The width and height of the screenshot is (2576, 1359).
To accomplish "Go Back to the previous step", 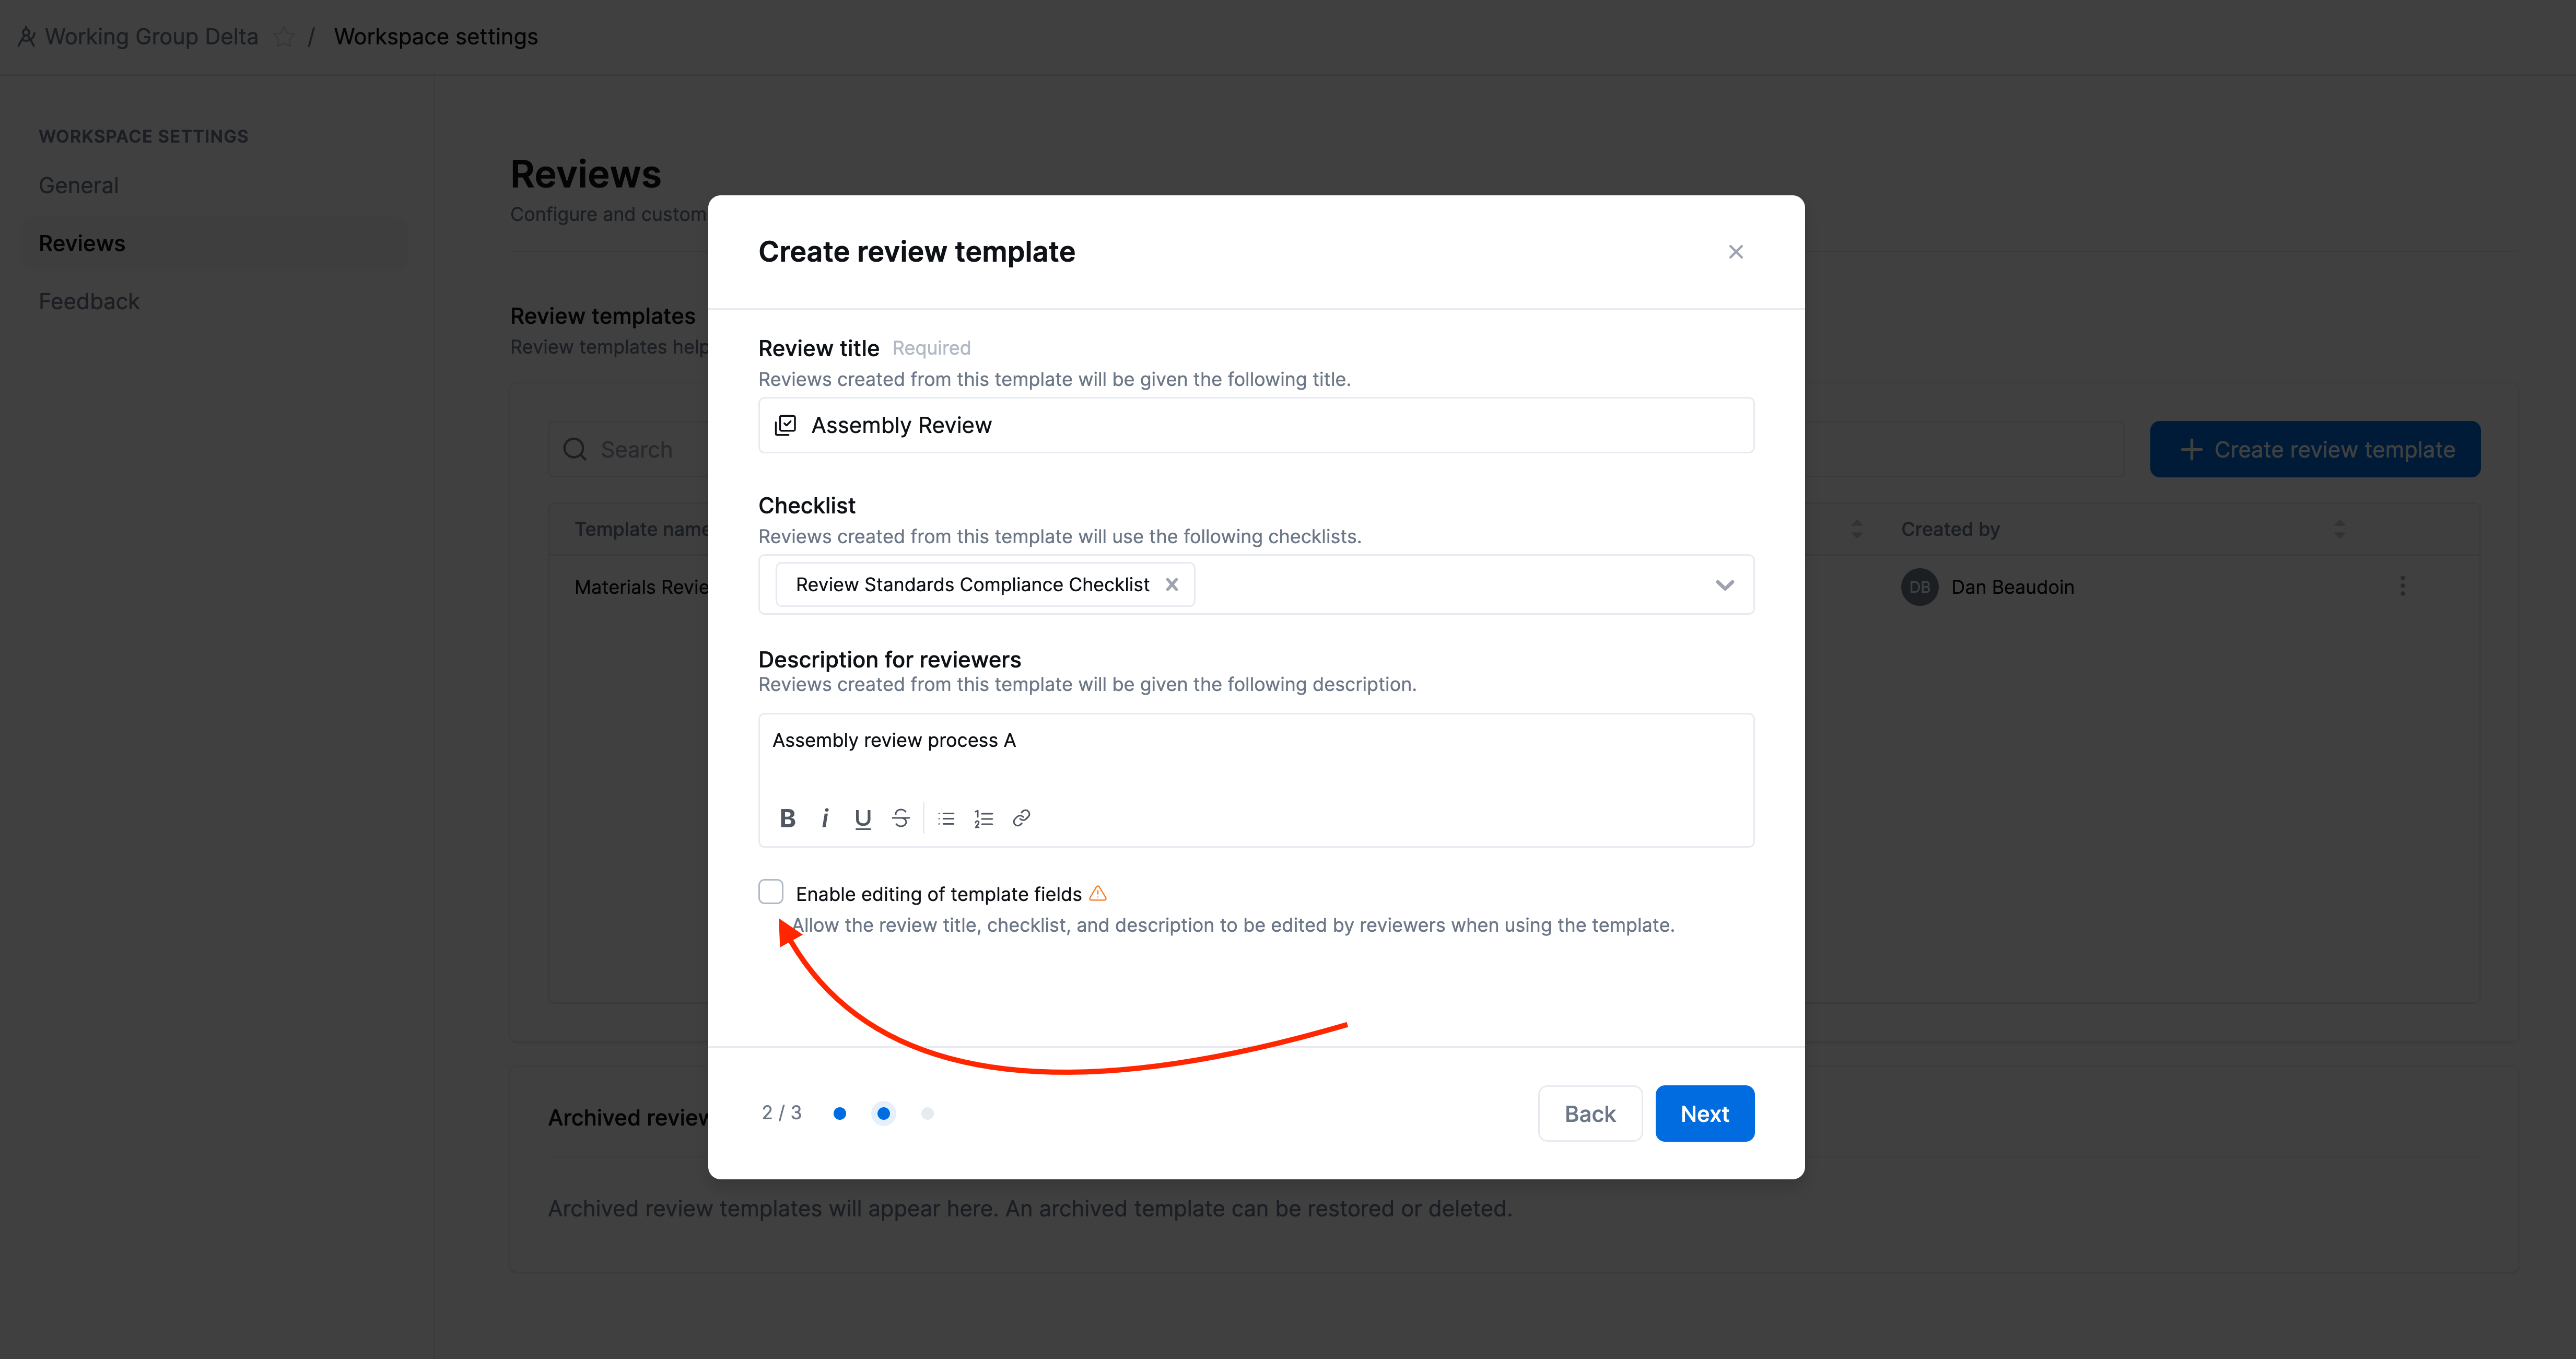I will tap(1590, 1113).
